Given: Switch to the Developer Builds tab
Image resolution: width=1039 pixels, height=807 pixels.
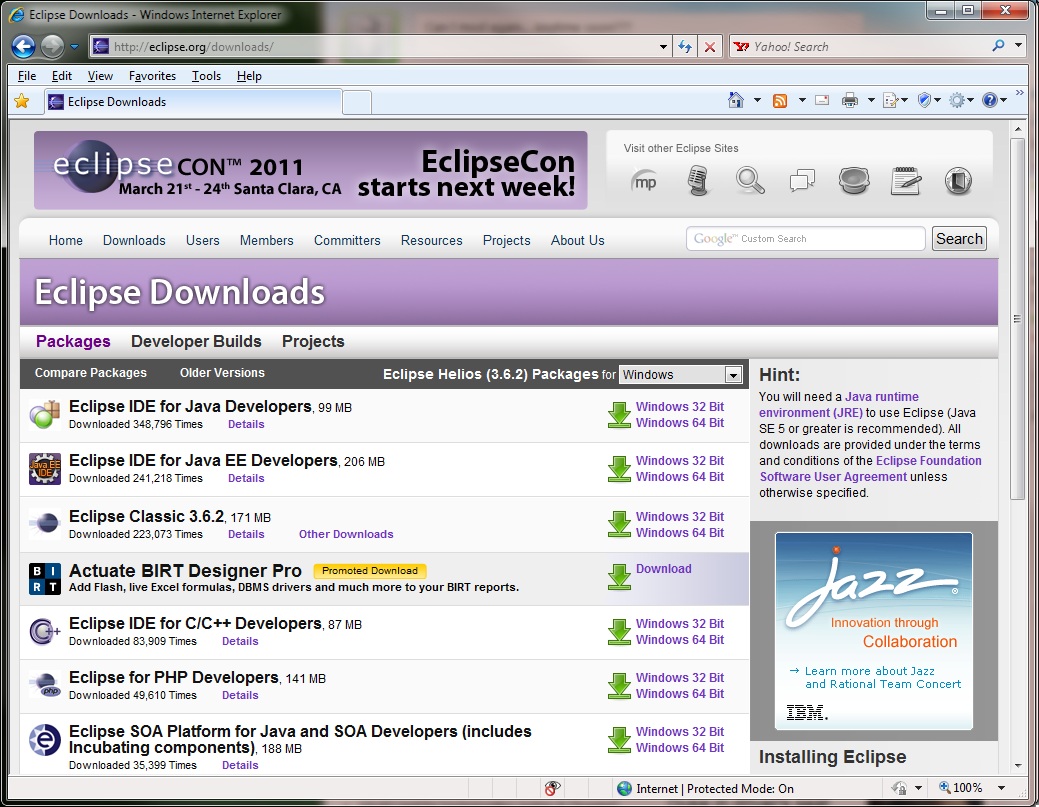Looking at the screenshot, I should [x=196, y=341].
